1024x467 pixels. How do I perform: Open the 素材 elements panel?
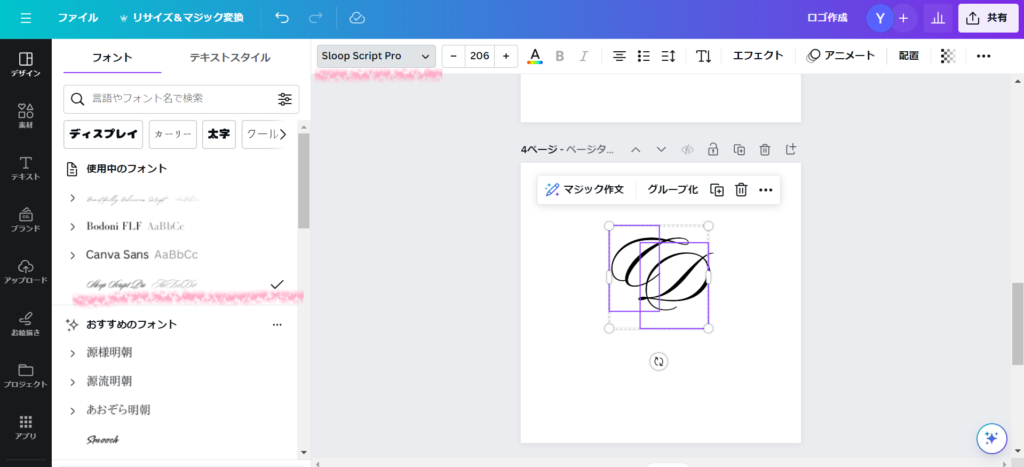tap(25, 116)
